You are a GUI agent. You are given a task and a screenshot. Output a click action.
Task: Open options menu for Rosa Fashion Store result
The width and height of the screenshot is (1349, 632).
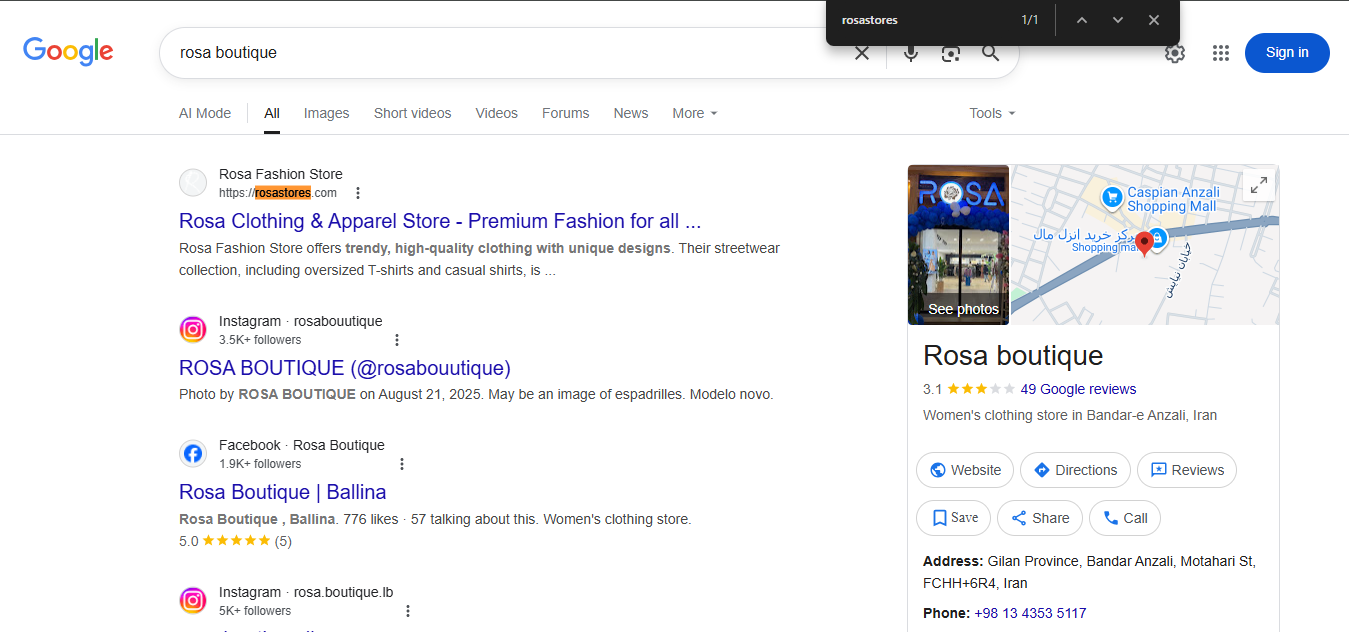[x=358, y=193]
